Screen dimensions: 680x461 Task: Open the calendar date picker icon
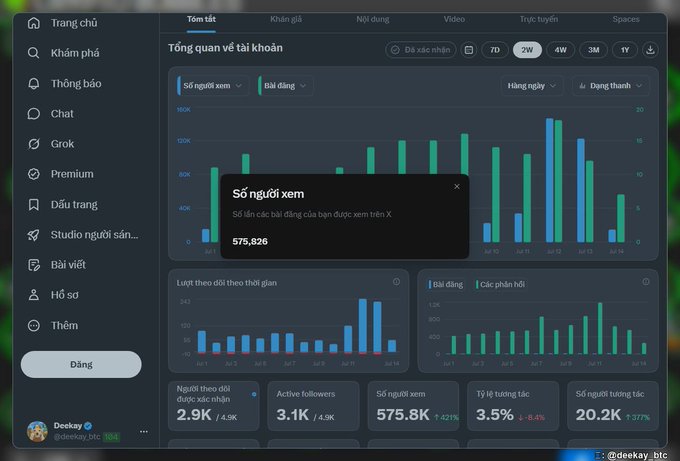click(x=469, y=50)
